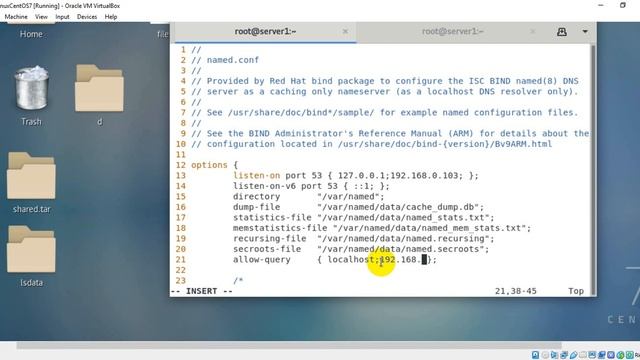Open the View menu in VirtualBox

[41, 17]
